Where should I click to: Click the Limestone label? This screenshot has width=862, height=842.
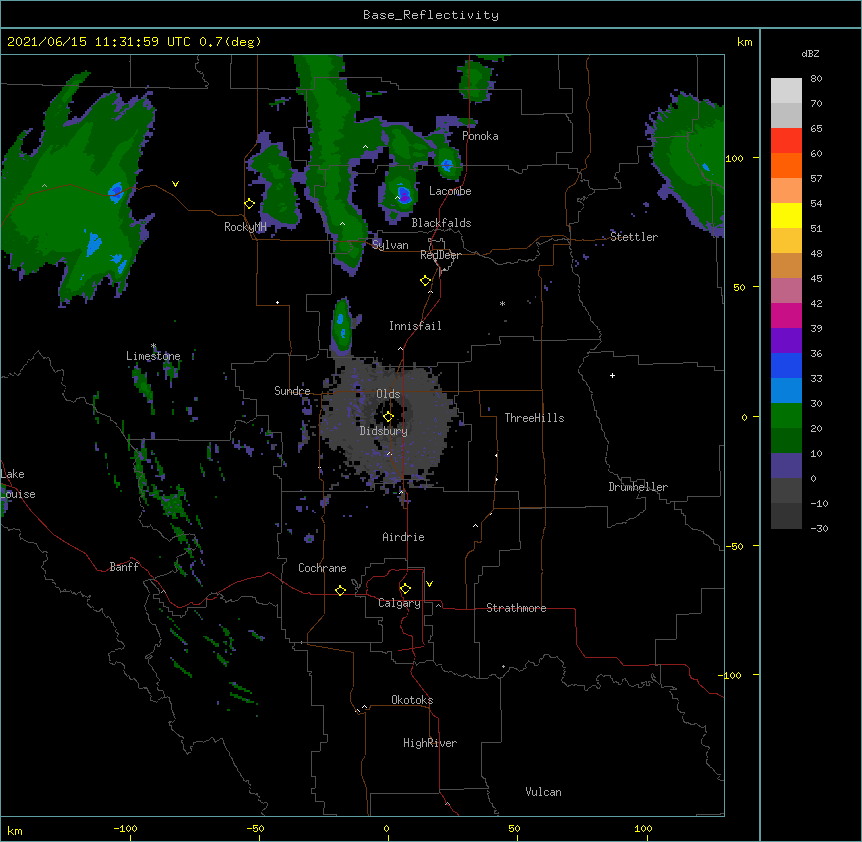click(x=153, y=356)
